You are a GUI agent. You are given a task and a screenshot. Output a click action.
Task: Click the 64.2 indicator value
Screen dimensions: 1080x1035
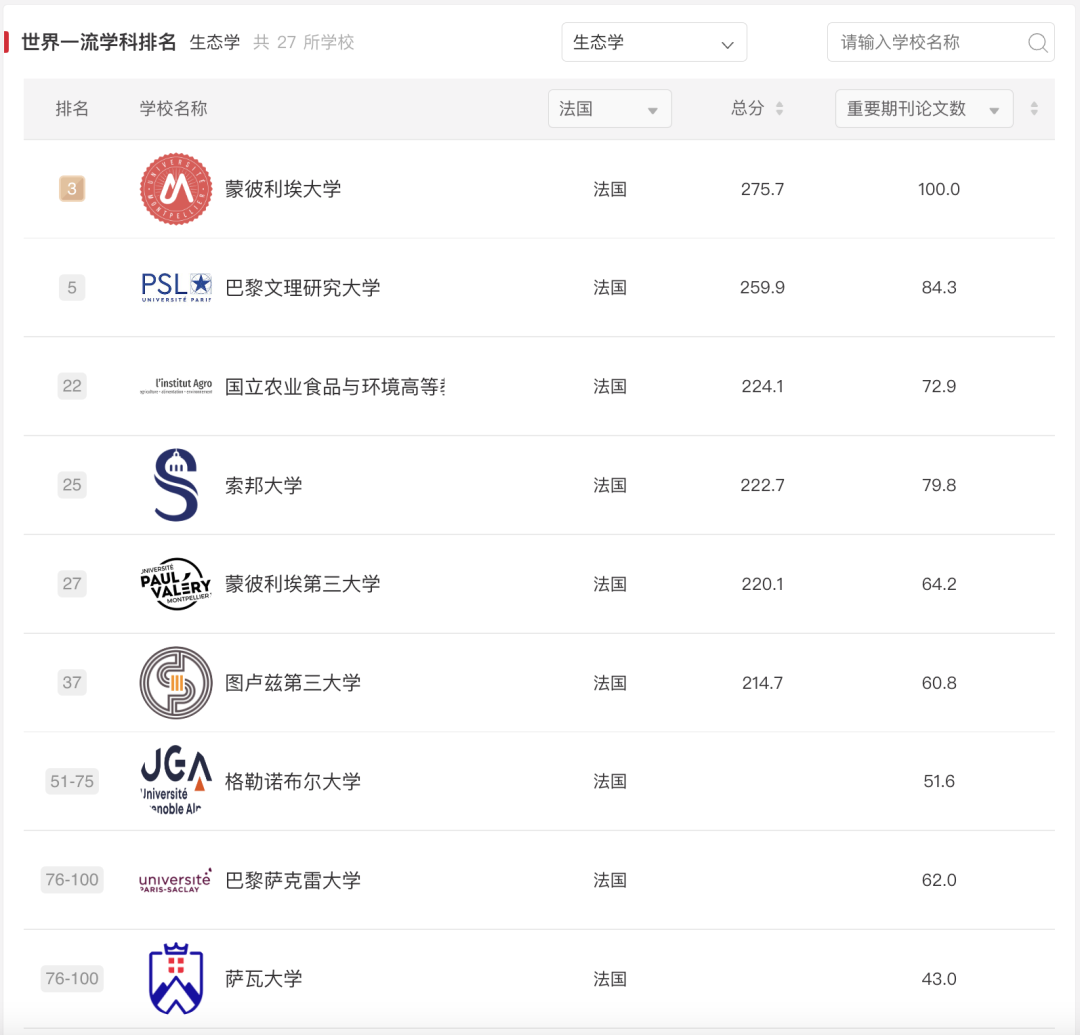pyautogui.click(x=939, y=584)
